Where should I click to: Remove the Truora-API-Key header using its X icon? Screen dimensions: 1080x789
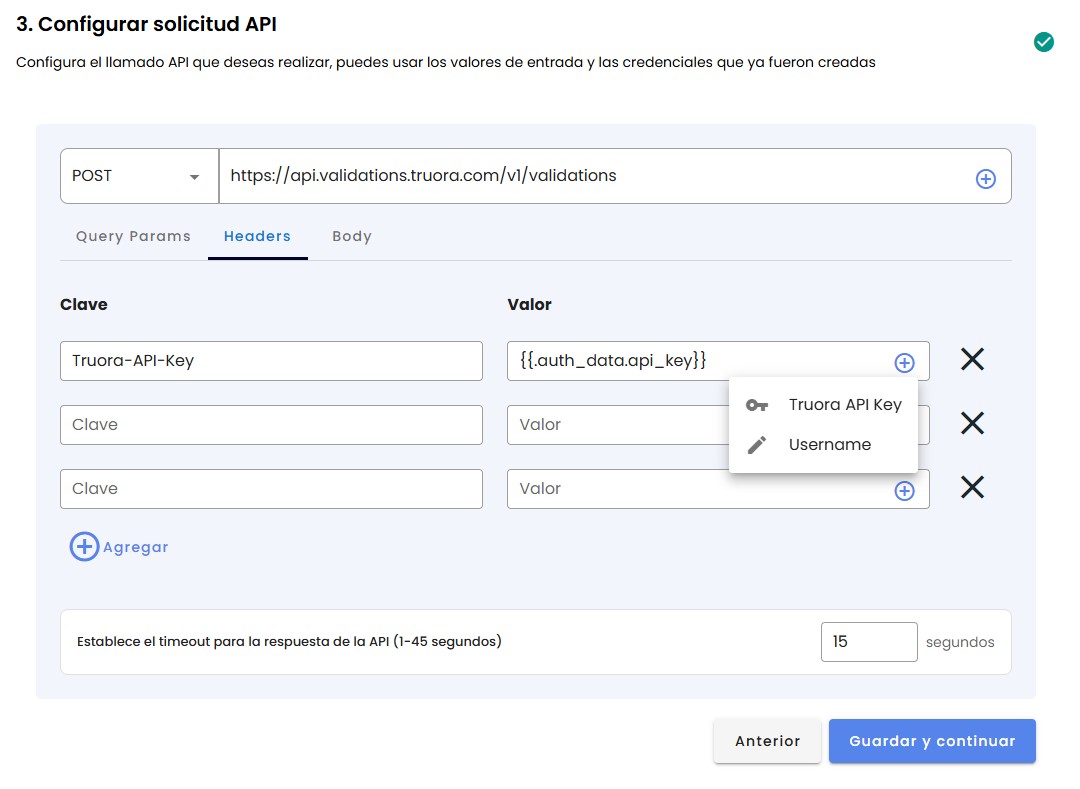[x=971, y=359]
